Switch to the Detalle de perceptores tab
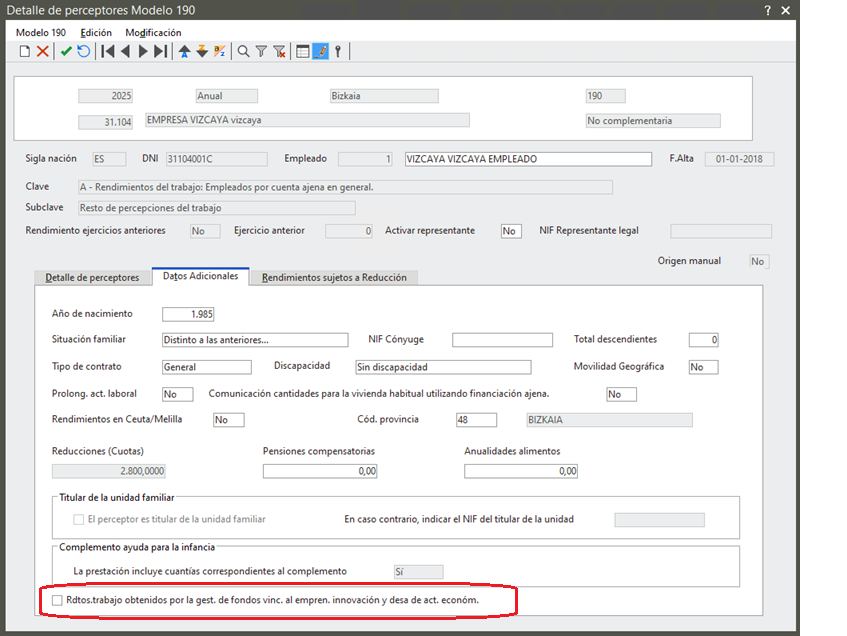847x636 pixels. point(93,277)
